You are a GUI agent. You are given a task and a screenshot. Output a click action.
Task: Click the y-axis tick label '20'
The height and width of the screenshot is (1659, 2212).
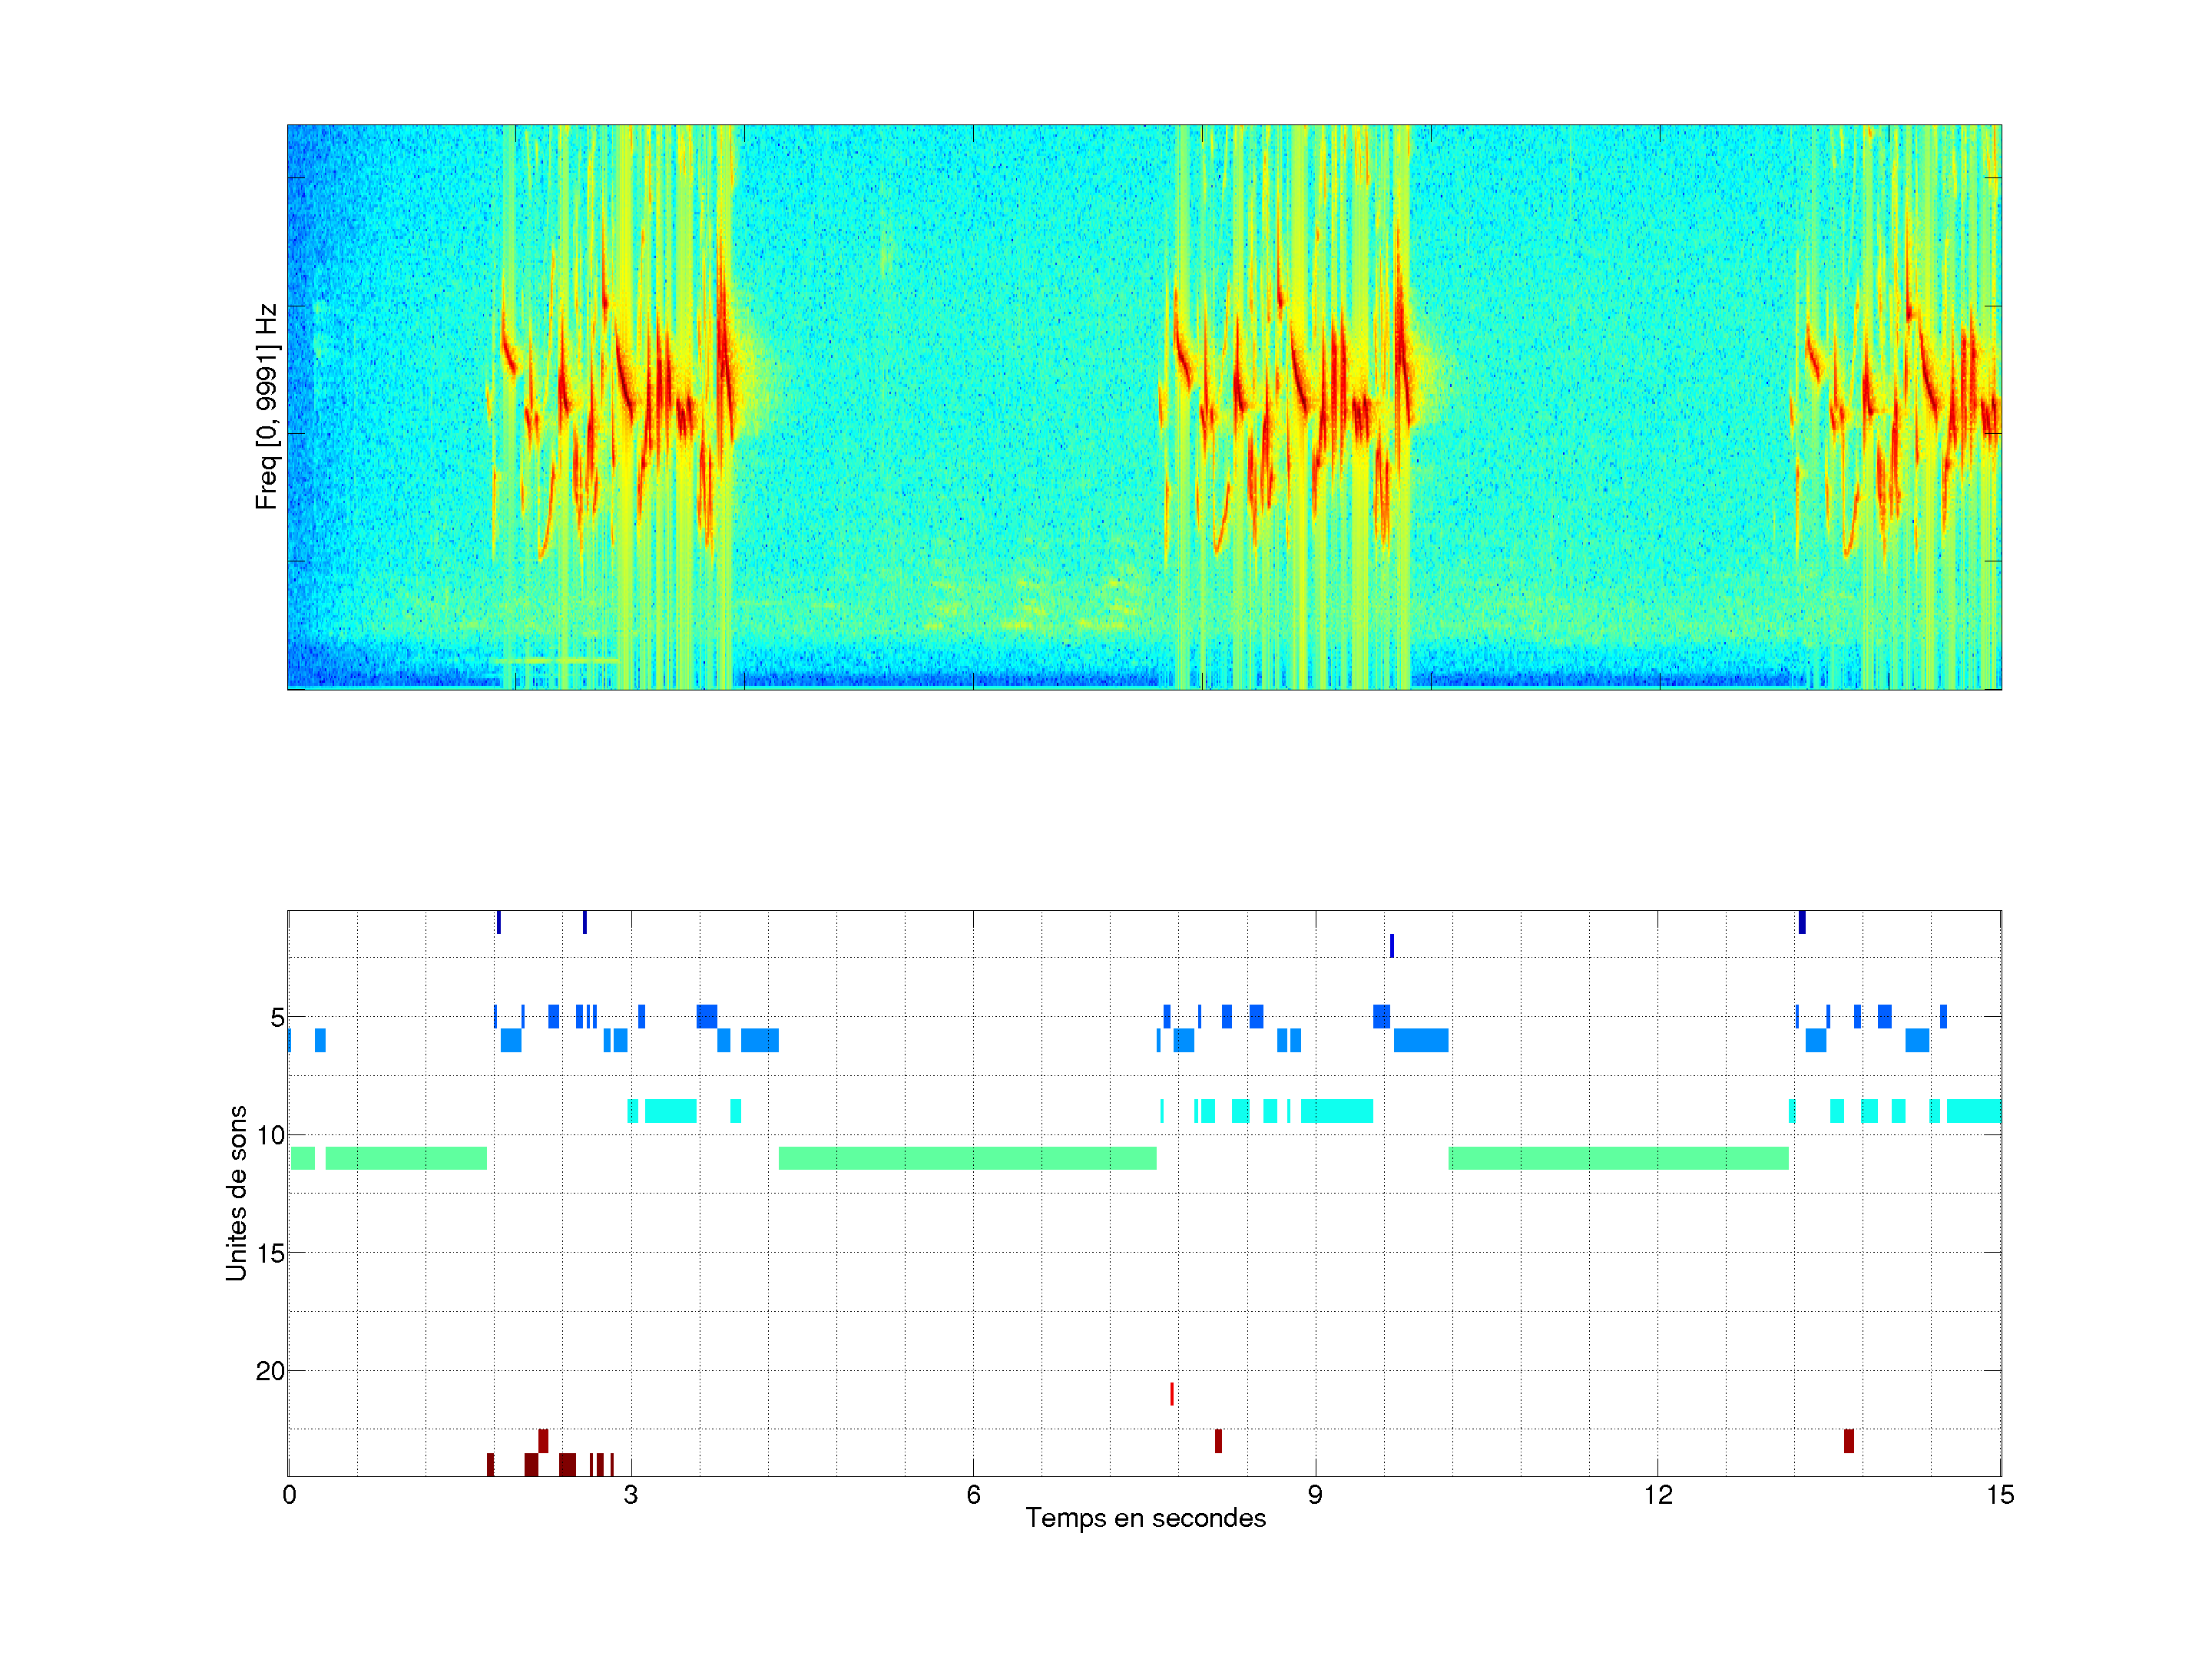click(x=270, y=1371)
